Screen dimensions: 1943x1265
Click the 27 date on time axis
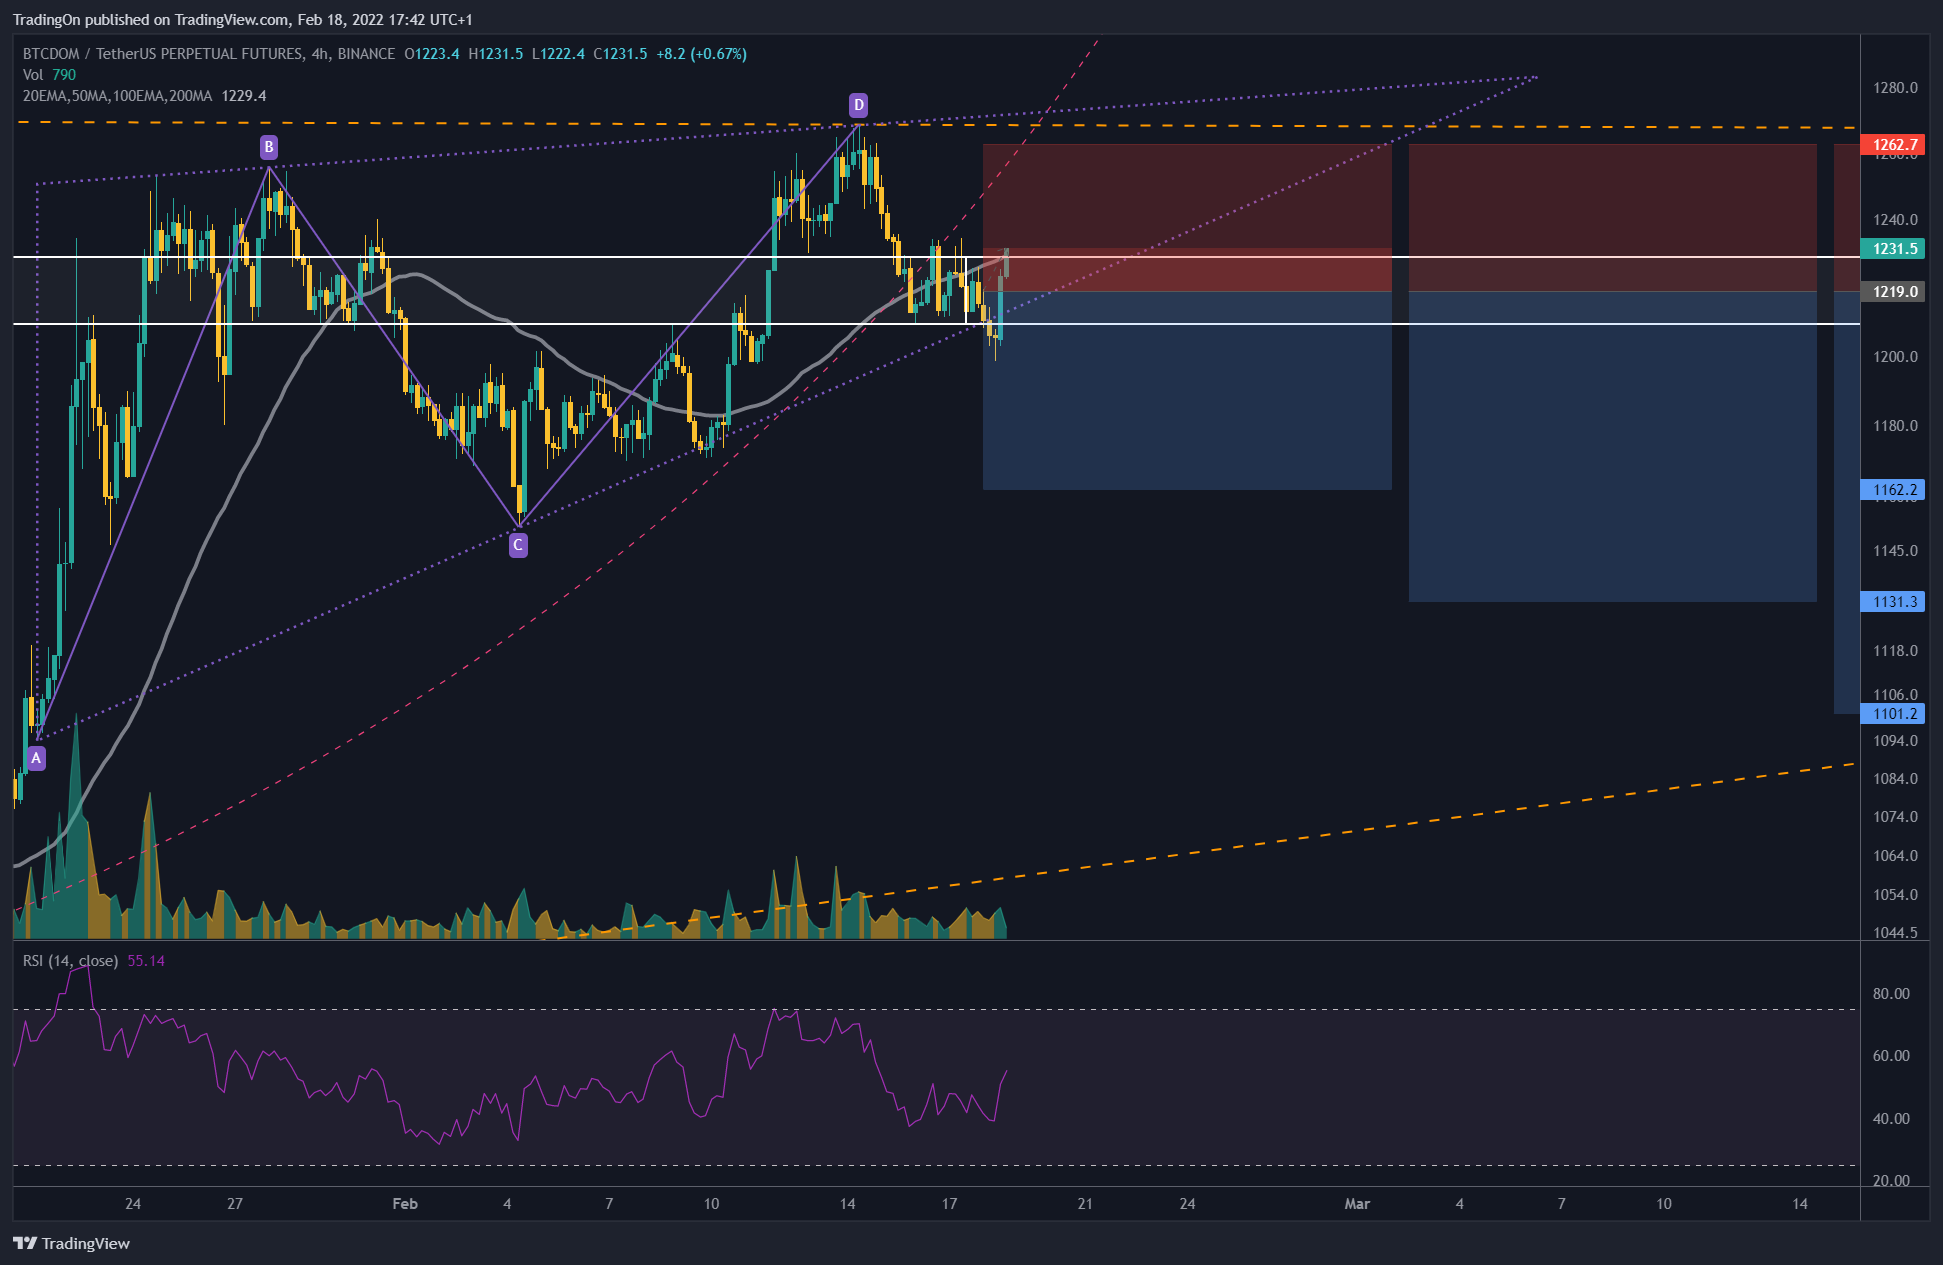(x=235, y=1204)
